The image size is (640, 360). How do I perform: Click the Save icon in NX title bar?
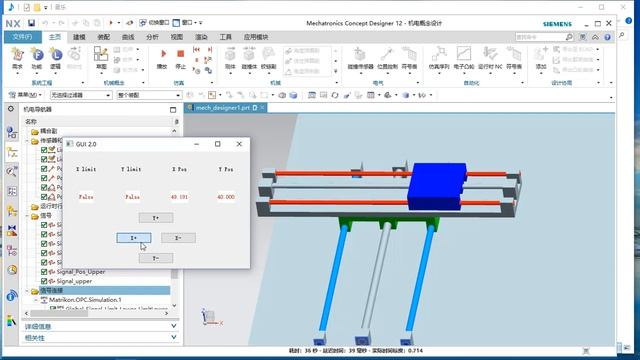(x=31, y=23)
